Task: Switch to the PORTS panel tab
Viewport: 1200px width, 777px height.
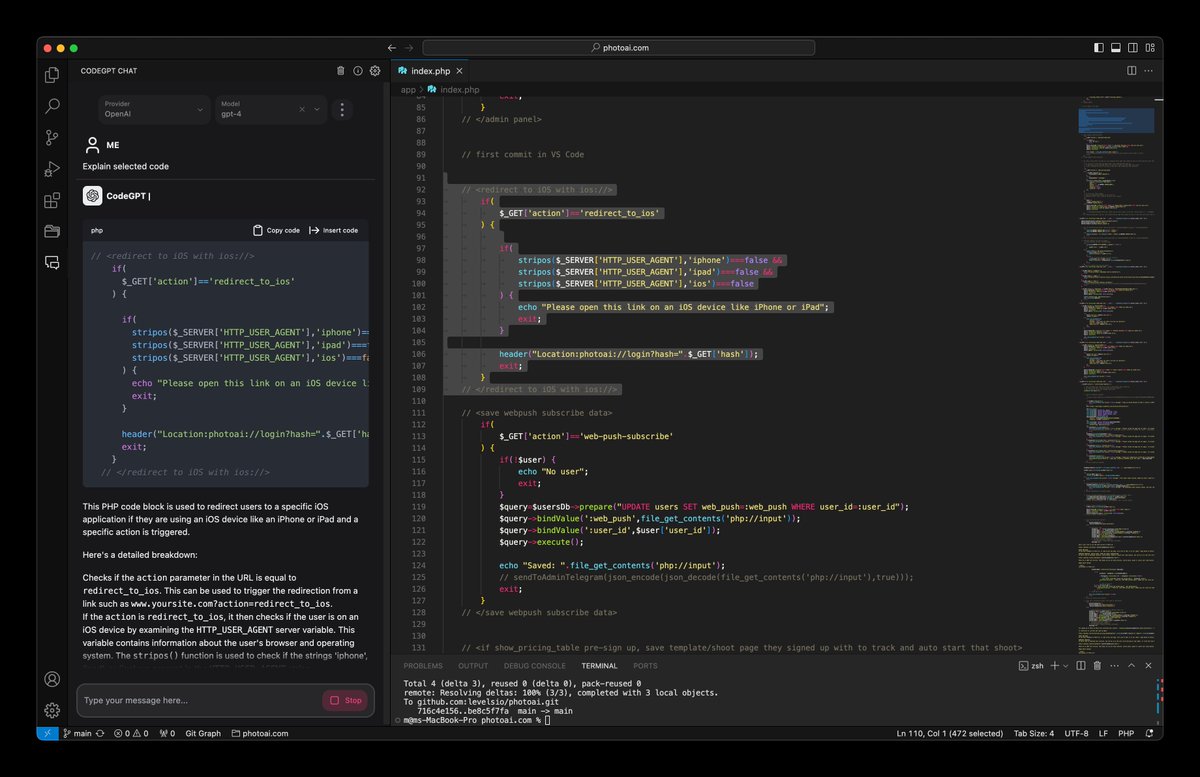Action: tap(645, 665)
